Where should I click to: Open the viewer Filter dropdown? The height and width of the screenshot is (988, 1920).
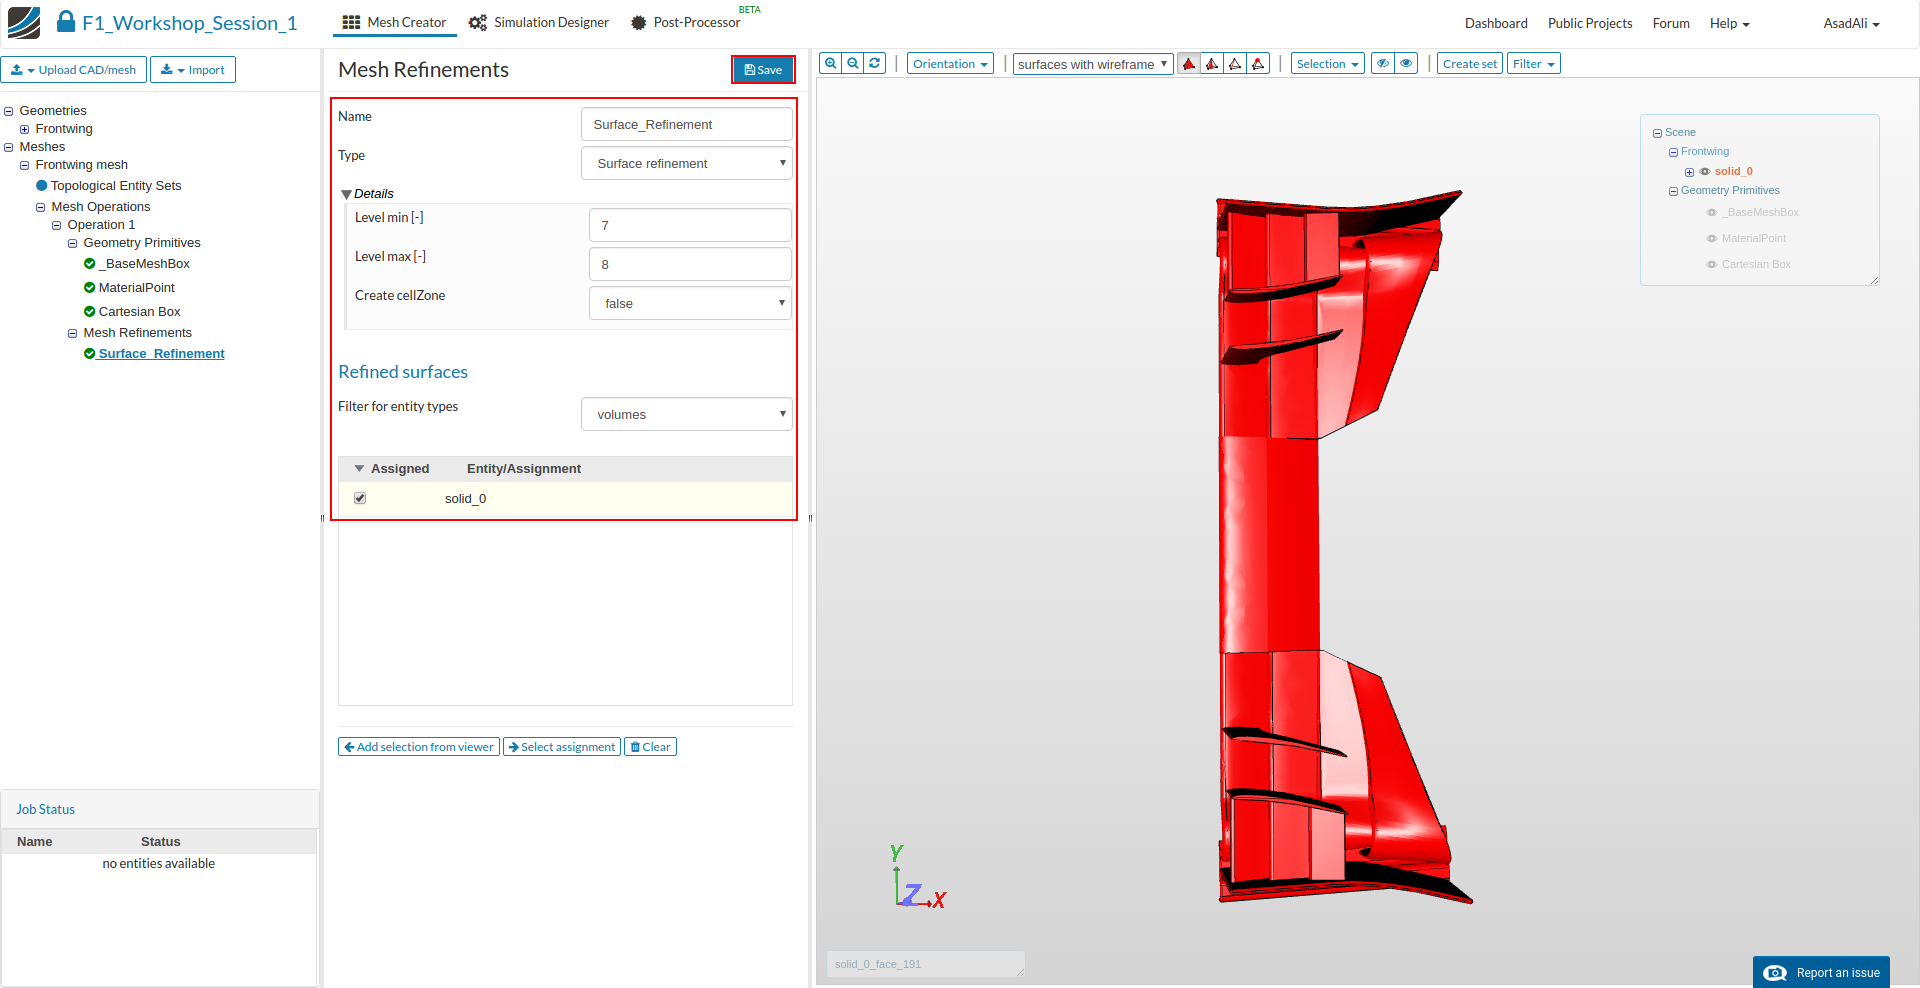(x=1533, y=63)
